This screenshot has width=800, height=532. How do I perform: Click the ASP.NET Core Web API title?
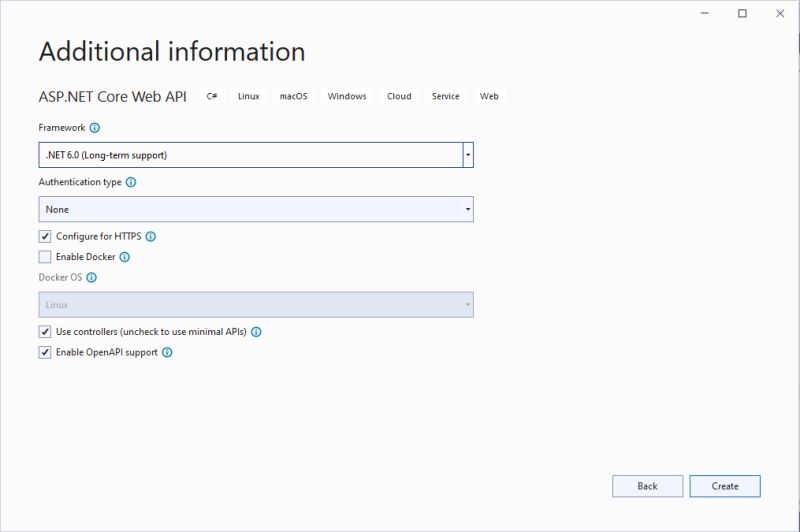[113, 97]
